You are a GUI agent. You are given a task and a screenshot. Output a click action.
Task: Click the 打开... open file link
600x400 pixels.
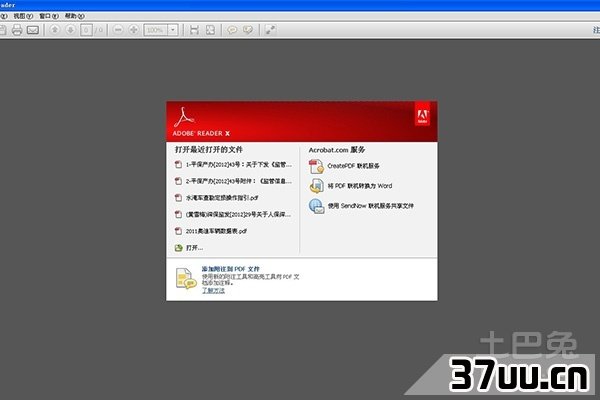(194, 248)
